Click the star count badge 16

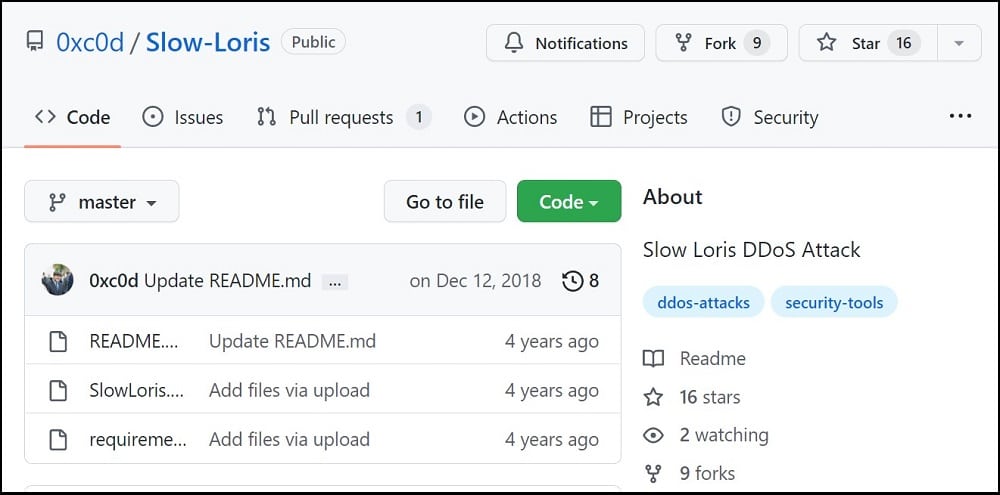point(904,43)
